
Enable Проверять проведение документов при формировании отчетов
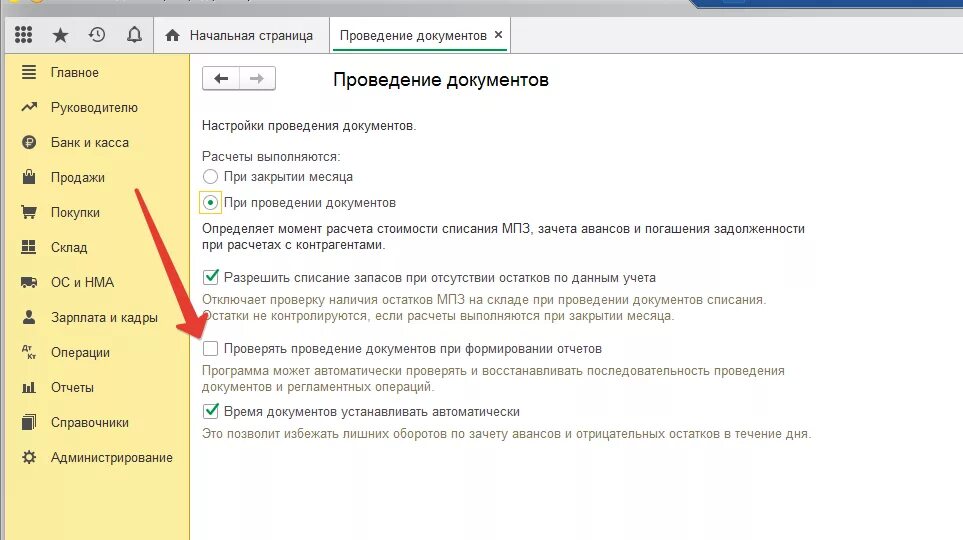tap(211, 348)
